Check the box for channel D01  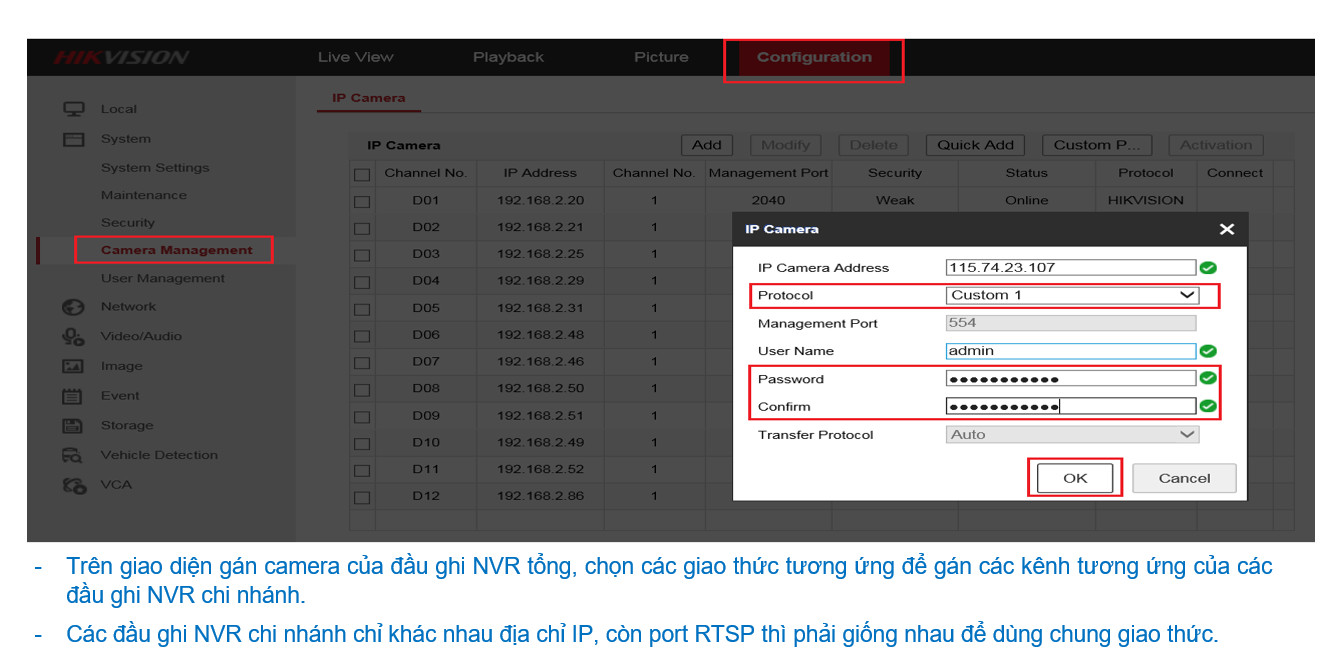point(362,201)
